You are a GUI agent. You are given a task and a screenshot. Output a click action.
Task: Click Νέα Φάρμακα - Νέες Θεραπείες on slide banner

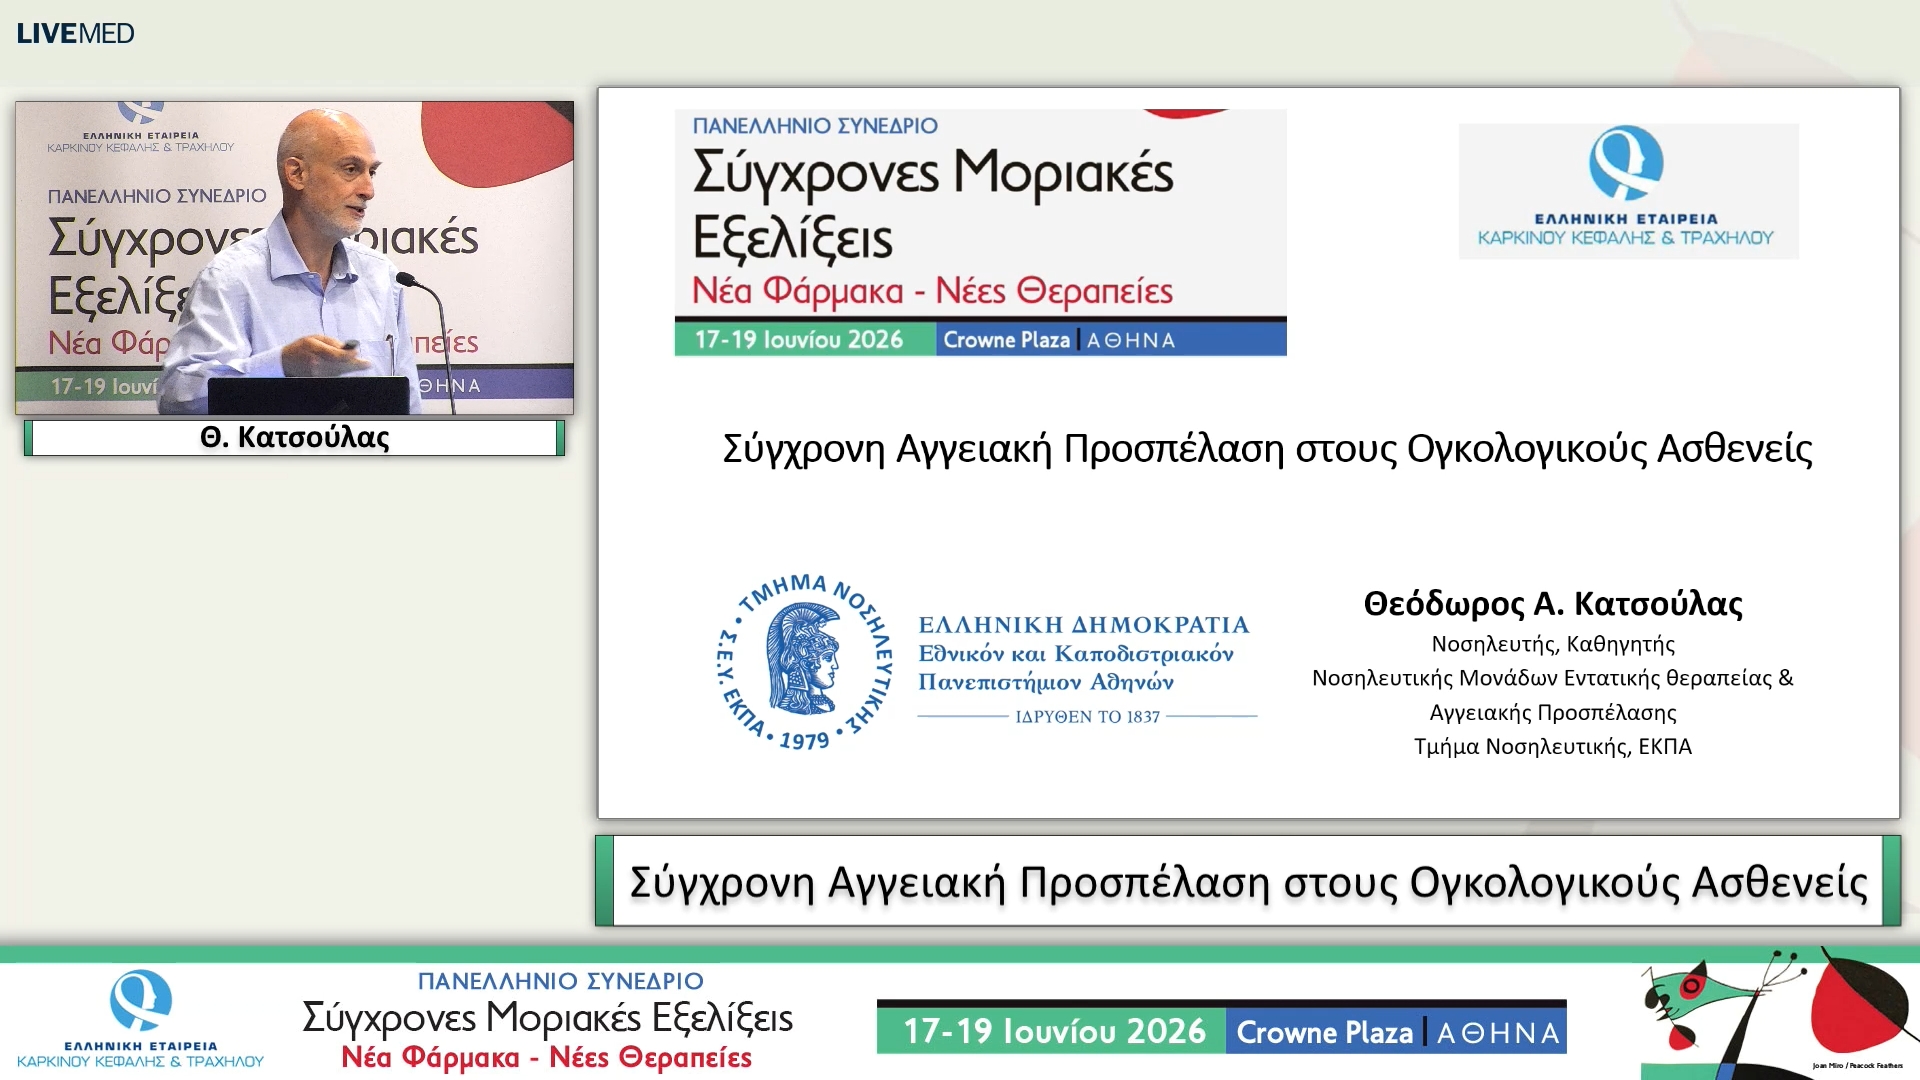(x=932, y=291)
